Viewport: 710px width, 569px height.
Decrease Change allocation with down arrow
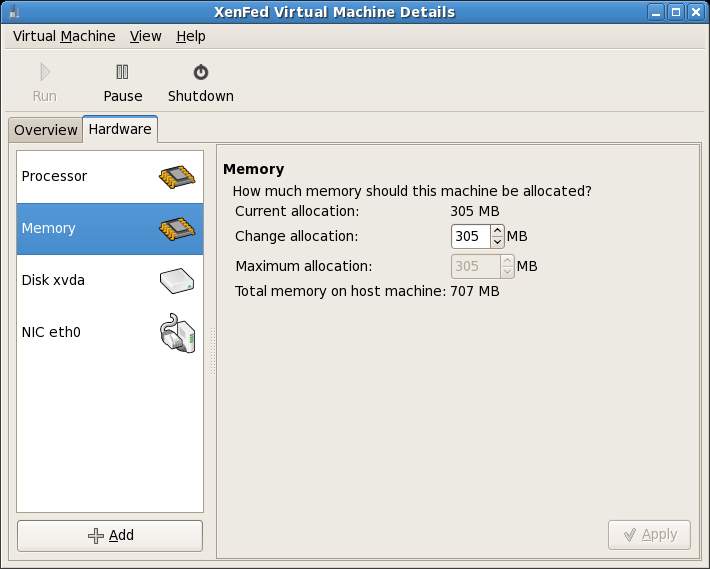498,242
